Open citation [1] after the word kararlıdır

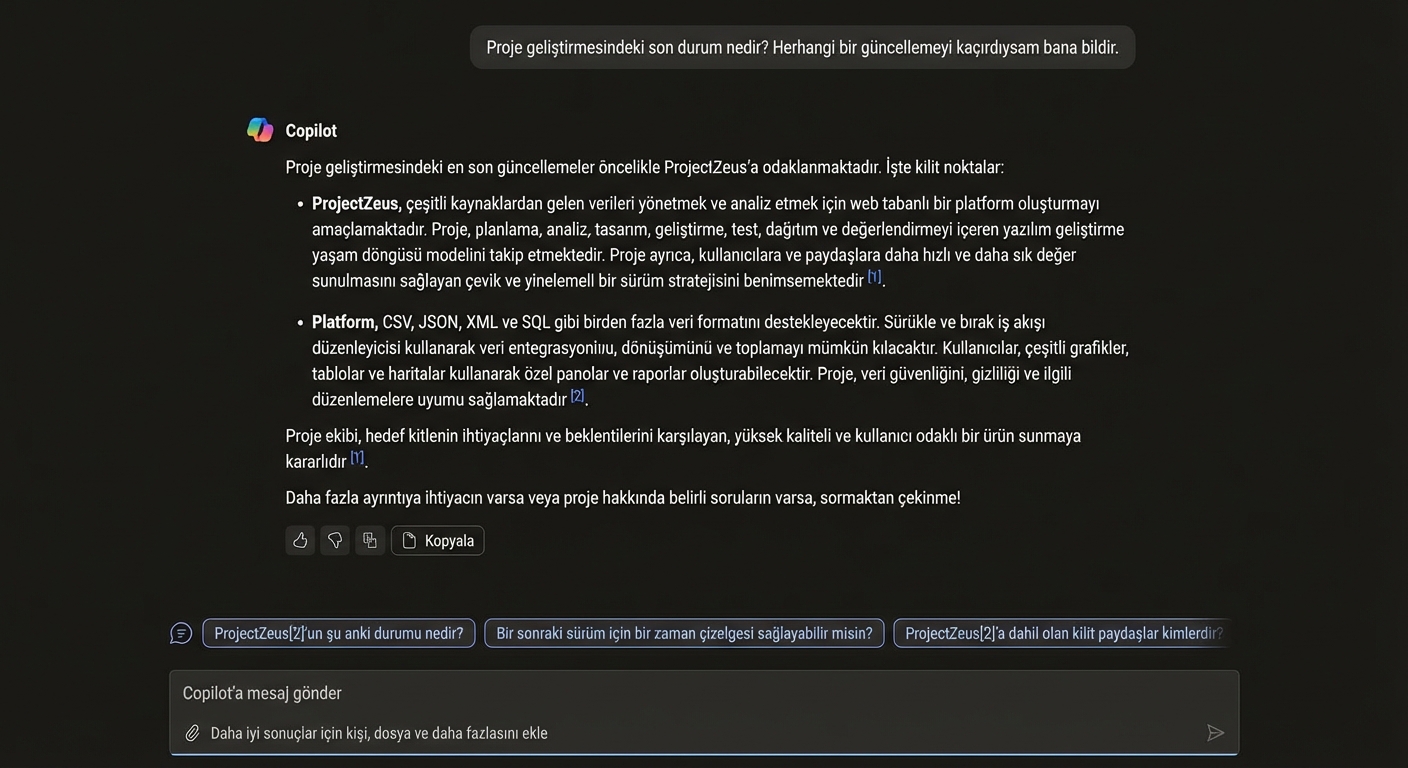(357, 458)
